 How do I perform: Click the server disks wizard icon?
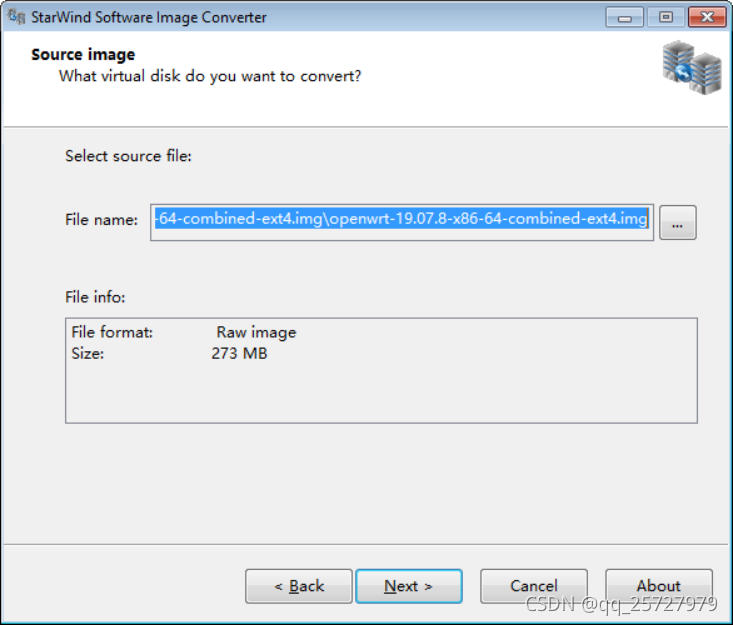pyautogui.click(x=691, y=69)
